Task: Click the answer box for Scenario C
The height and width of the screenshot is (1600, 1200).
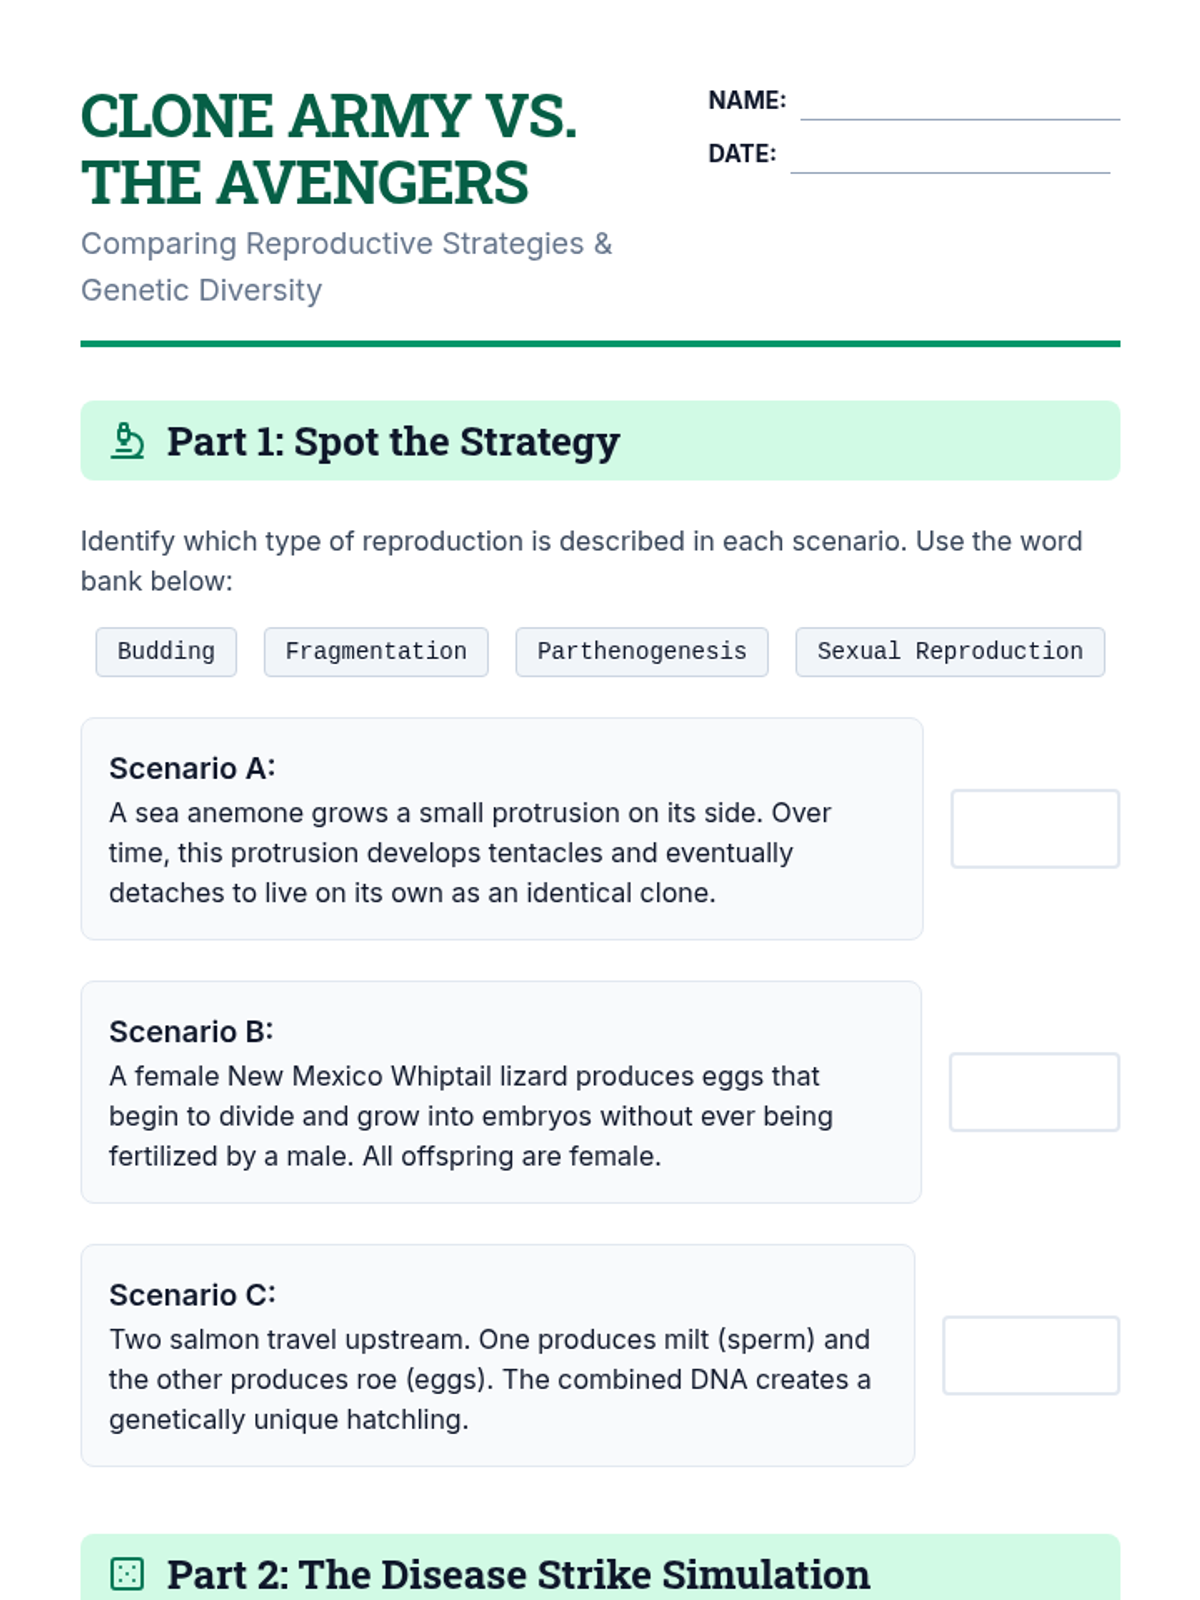Action: tap(1030, 1355)
